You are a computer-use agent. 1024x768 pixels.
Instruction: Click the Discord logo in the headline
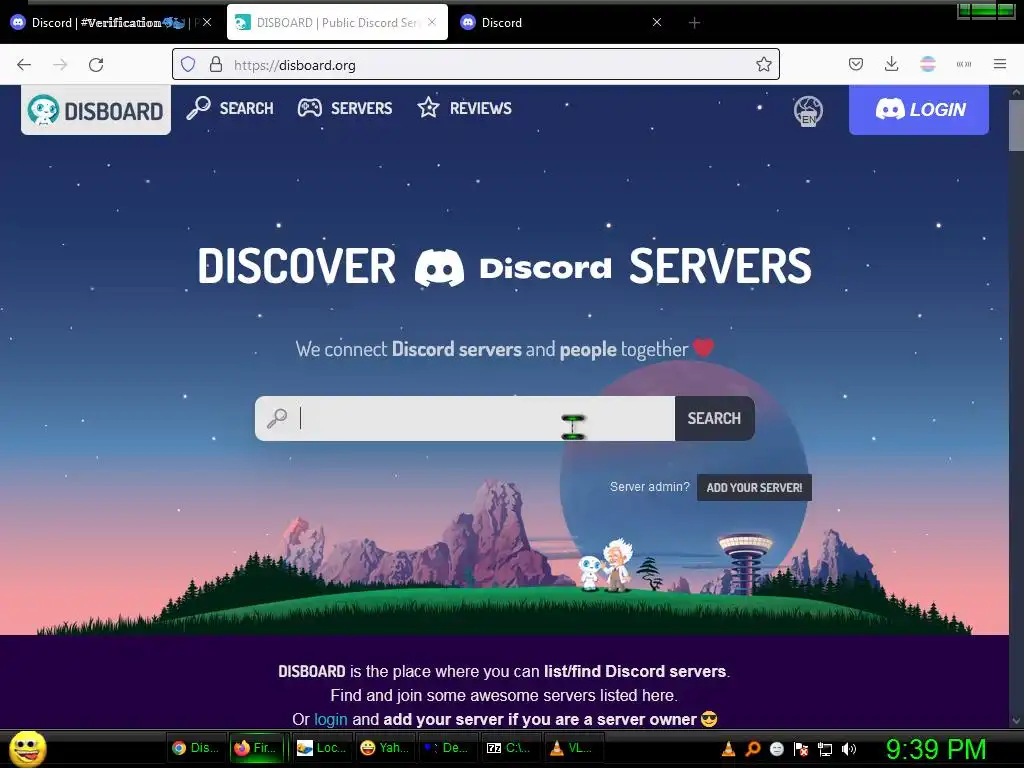pyautogui.click(x=440, y=268)
